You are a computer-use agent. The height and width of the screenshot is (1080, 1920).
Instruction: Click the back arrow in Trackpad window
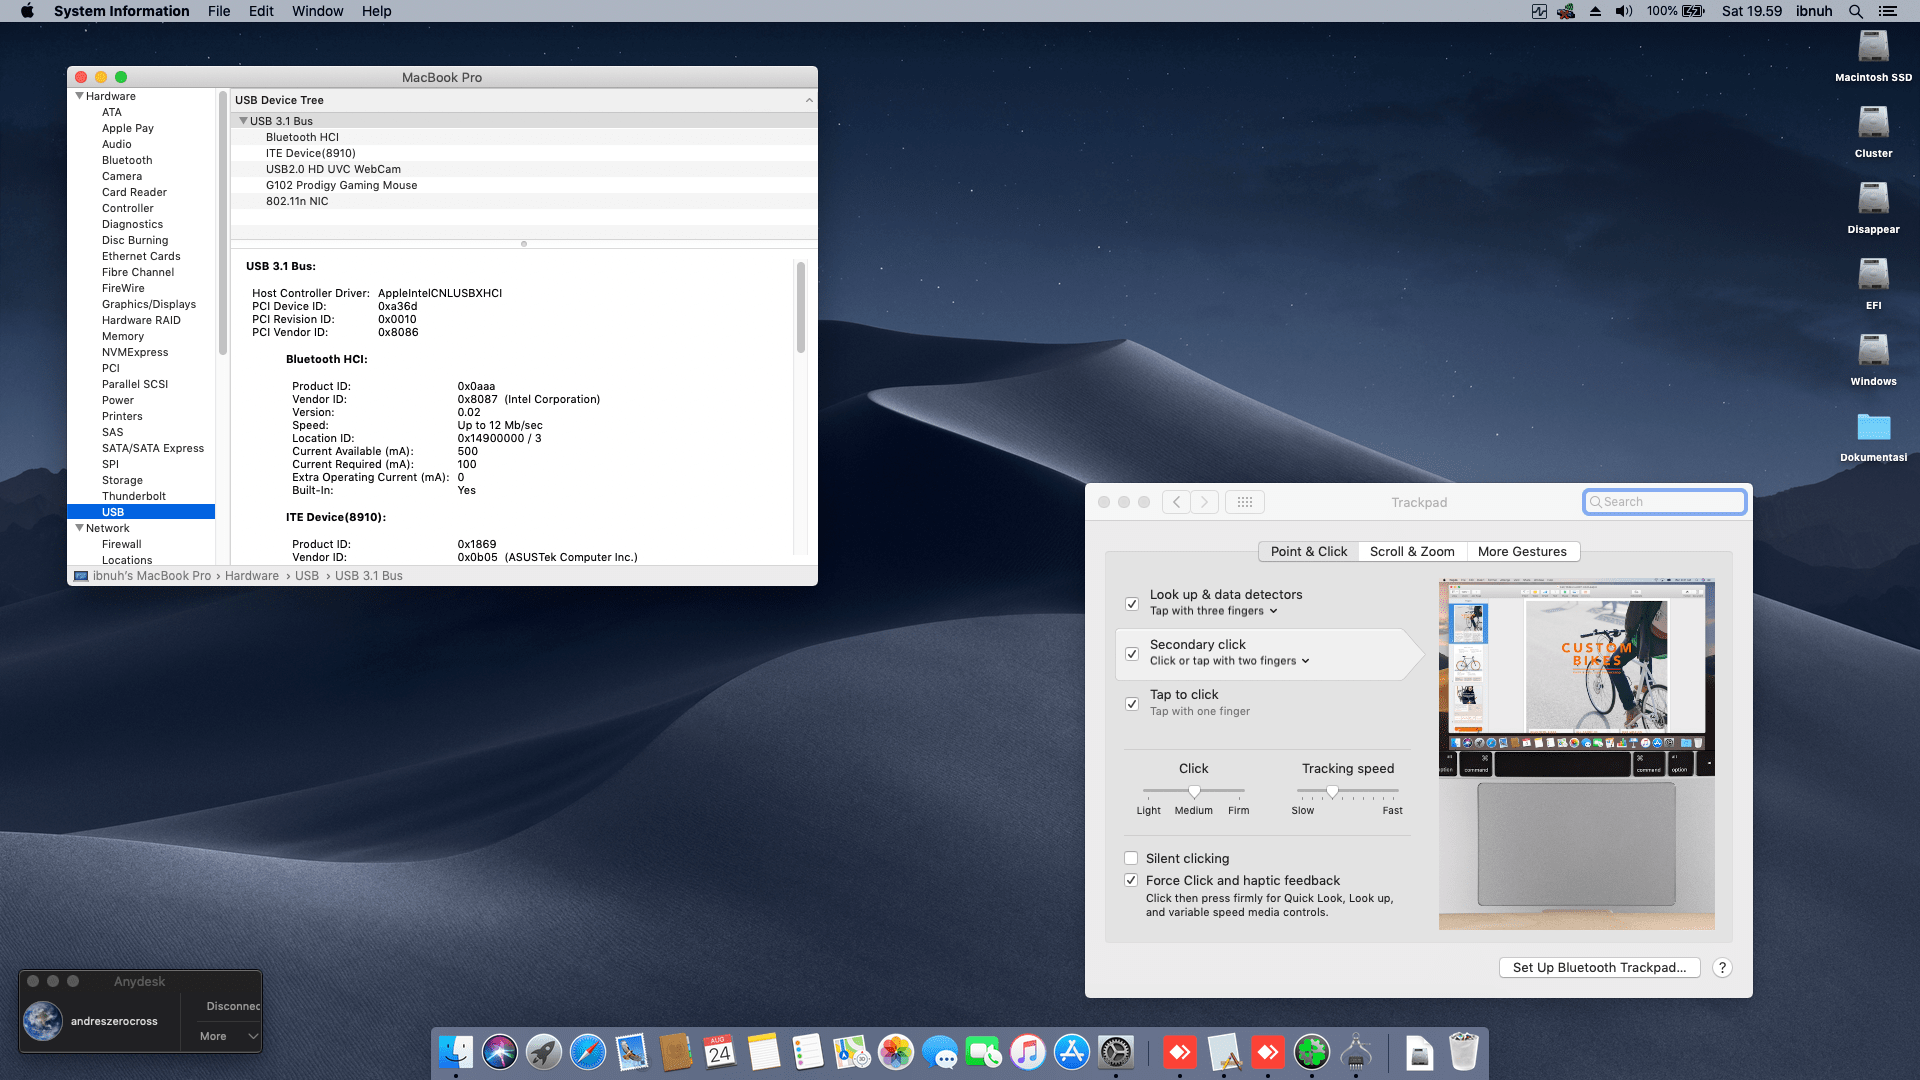[x=1176, y=502]
